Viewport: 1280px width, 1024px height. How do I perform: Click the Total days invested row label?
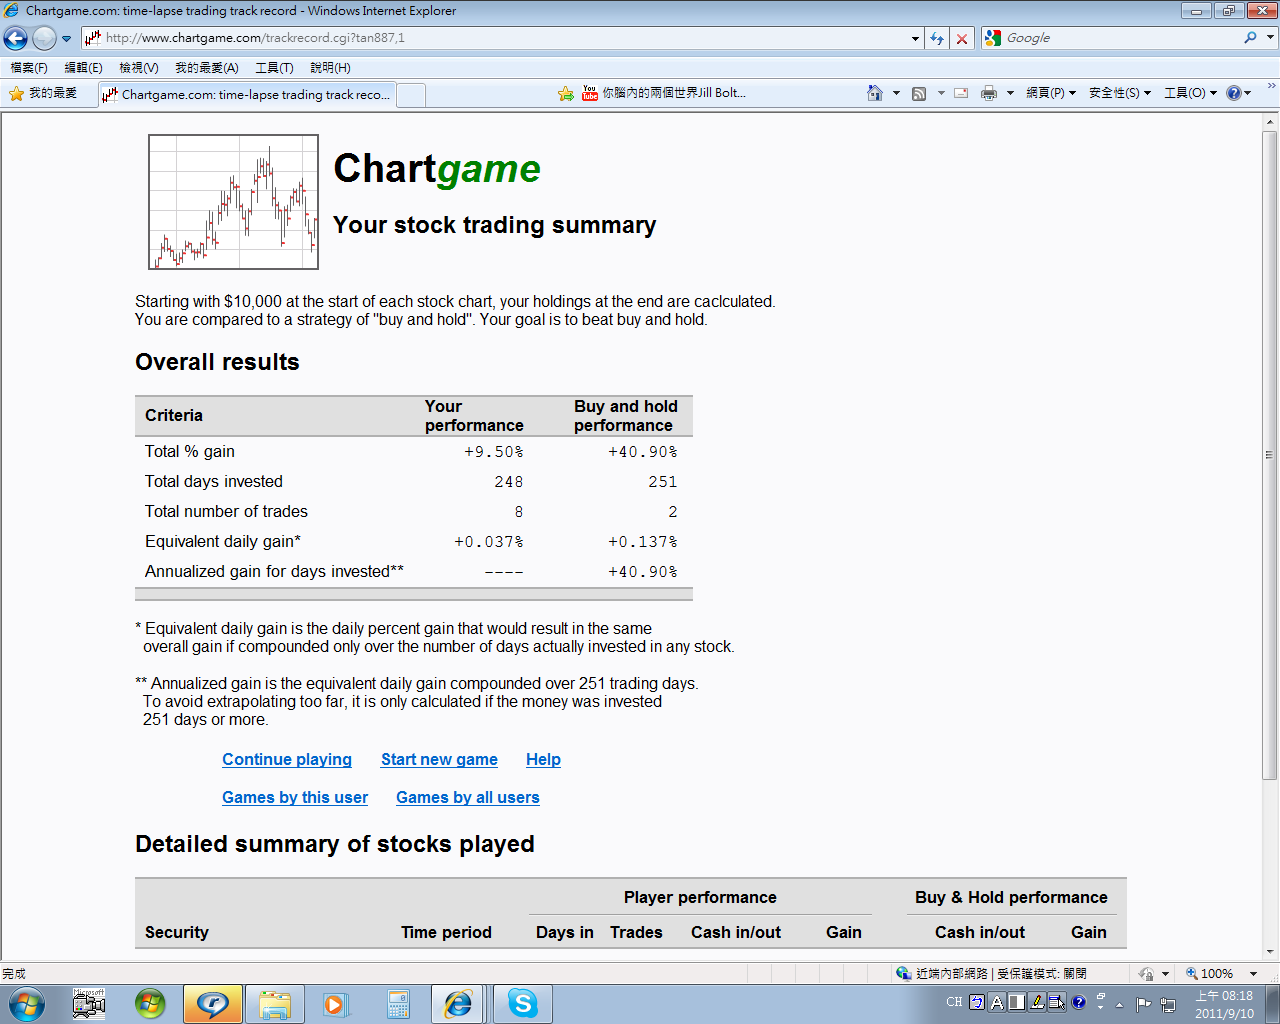click(214, 481)
